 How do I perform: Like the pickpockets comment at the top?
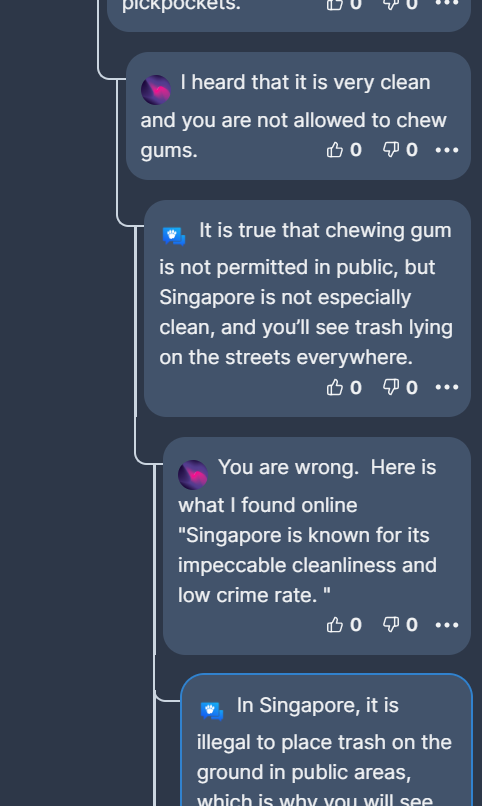coord(335,4)
